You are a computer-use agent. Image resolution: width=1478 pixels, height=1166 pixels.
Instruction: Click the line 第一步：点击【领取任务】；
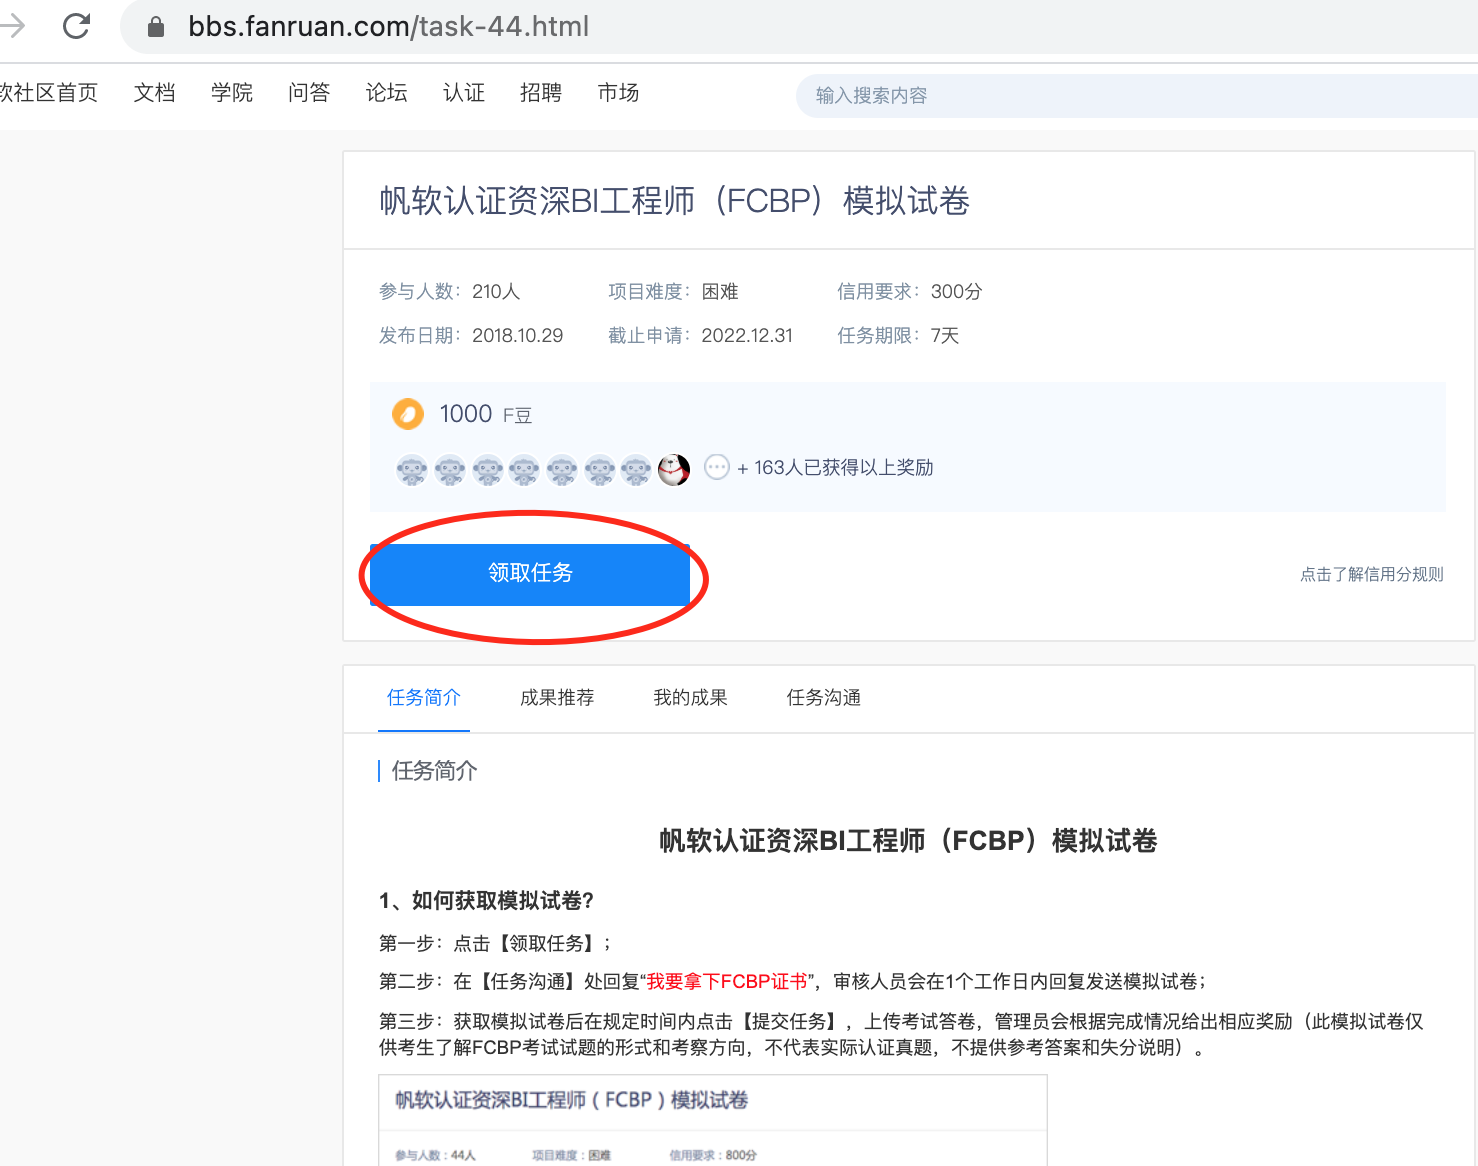(x=496, y=943)
